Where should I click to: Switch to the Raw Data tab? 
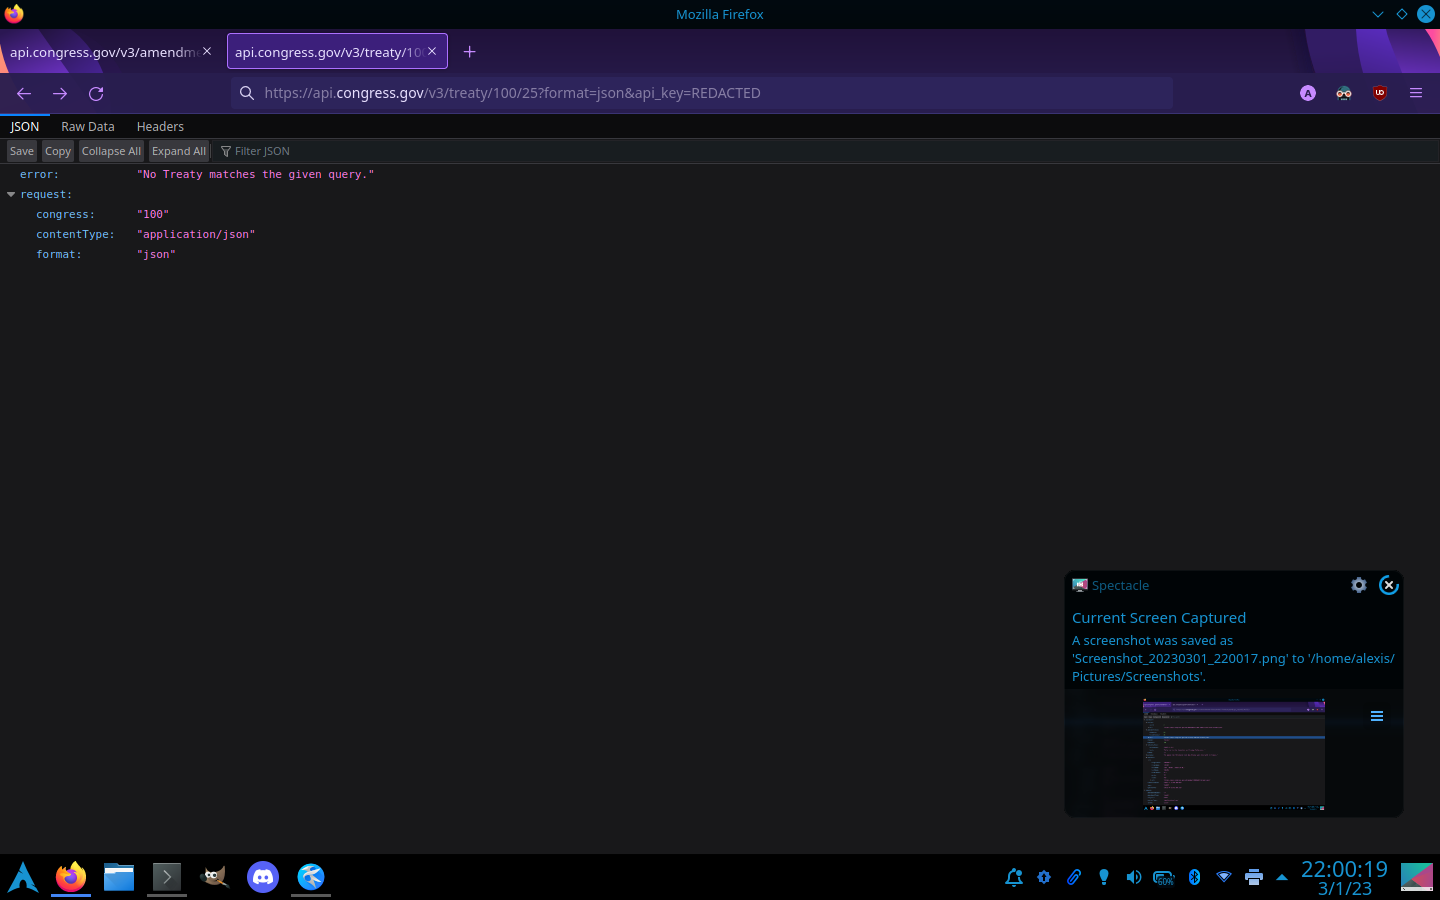pyautogui.click(x=87, y=126)
